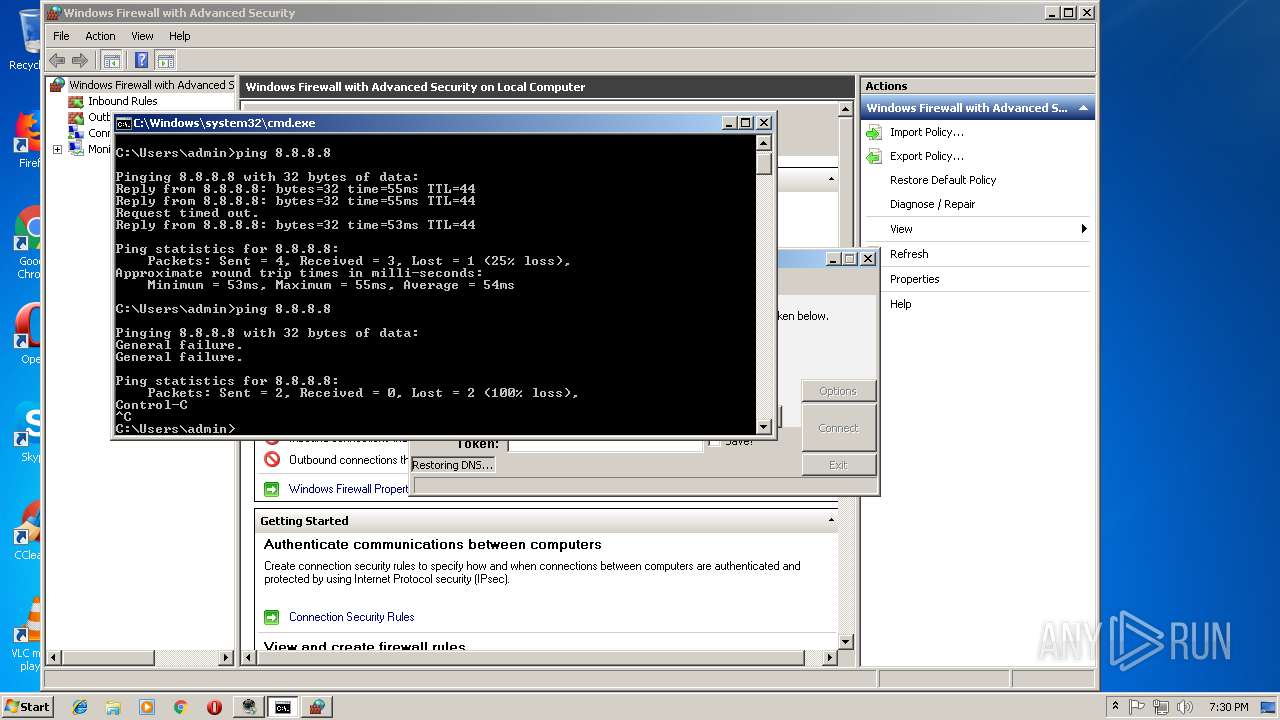Viewport: 1280px width, 720px height.
Task: Expand the Monitoring node in the tree
Action: pos(57,149)
